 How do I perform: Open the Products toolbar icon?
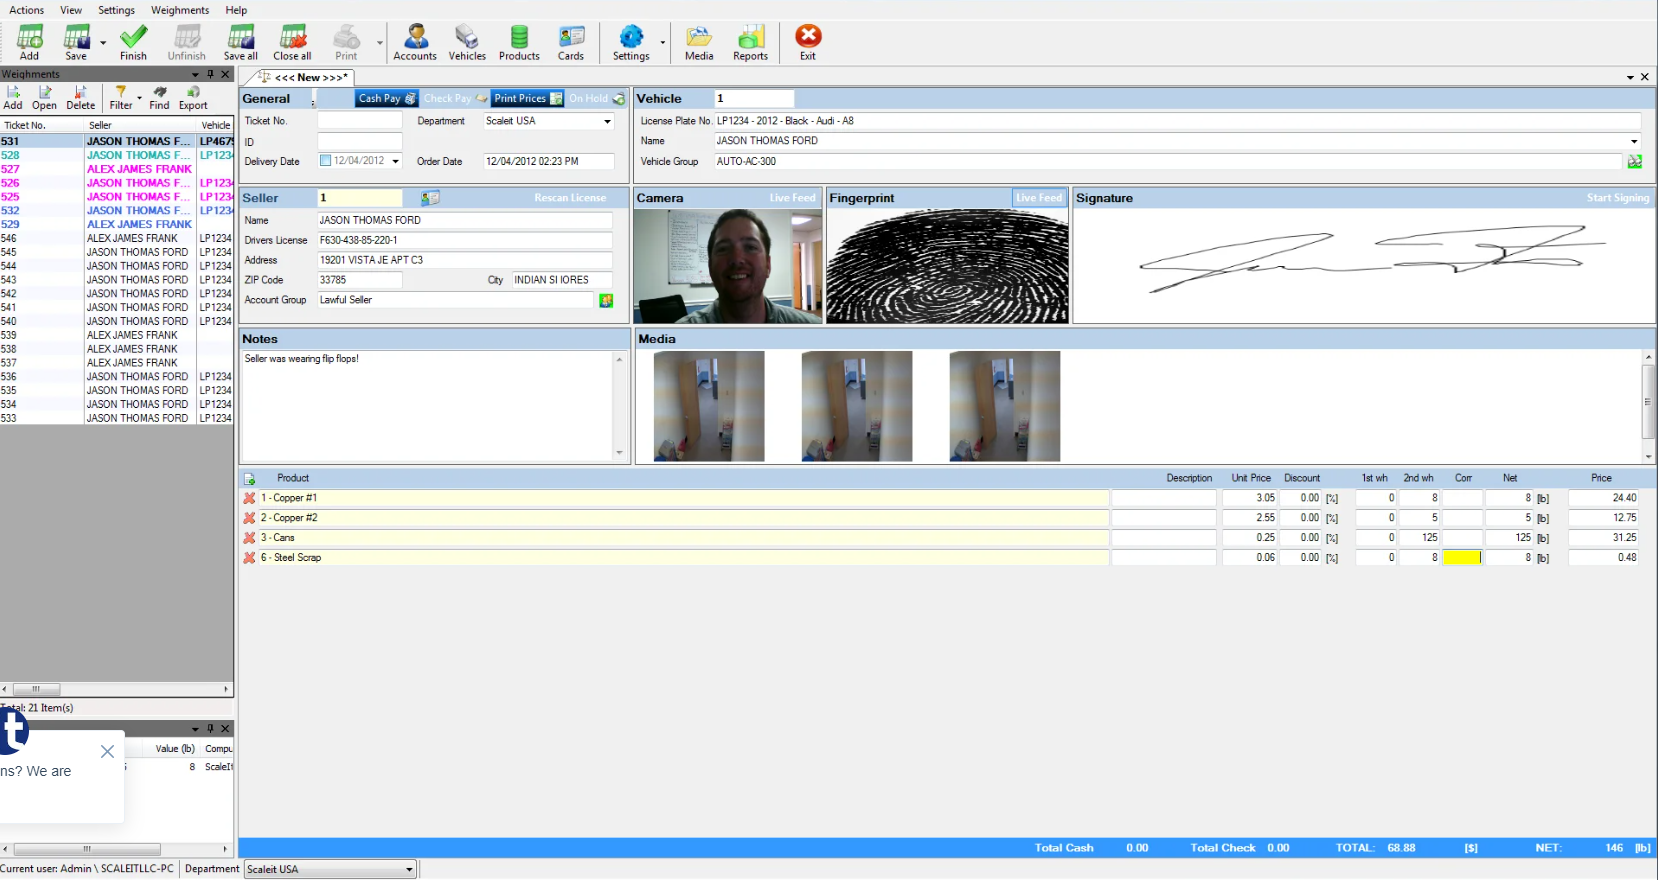[519, 42]
